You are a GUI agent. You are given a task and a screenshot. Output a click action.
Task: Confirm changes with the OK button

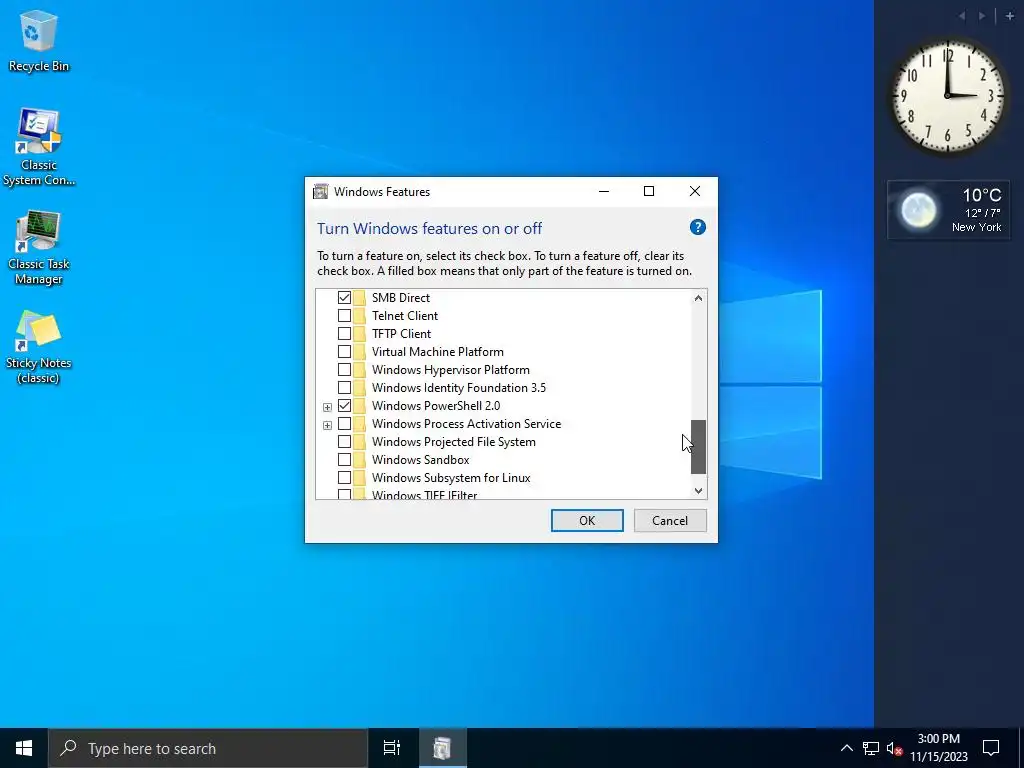coord(587,520)
